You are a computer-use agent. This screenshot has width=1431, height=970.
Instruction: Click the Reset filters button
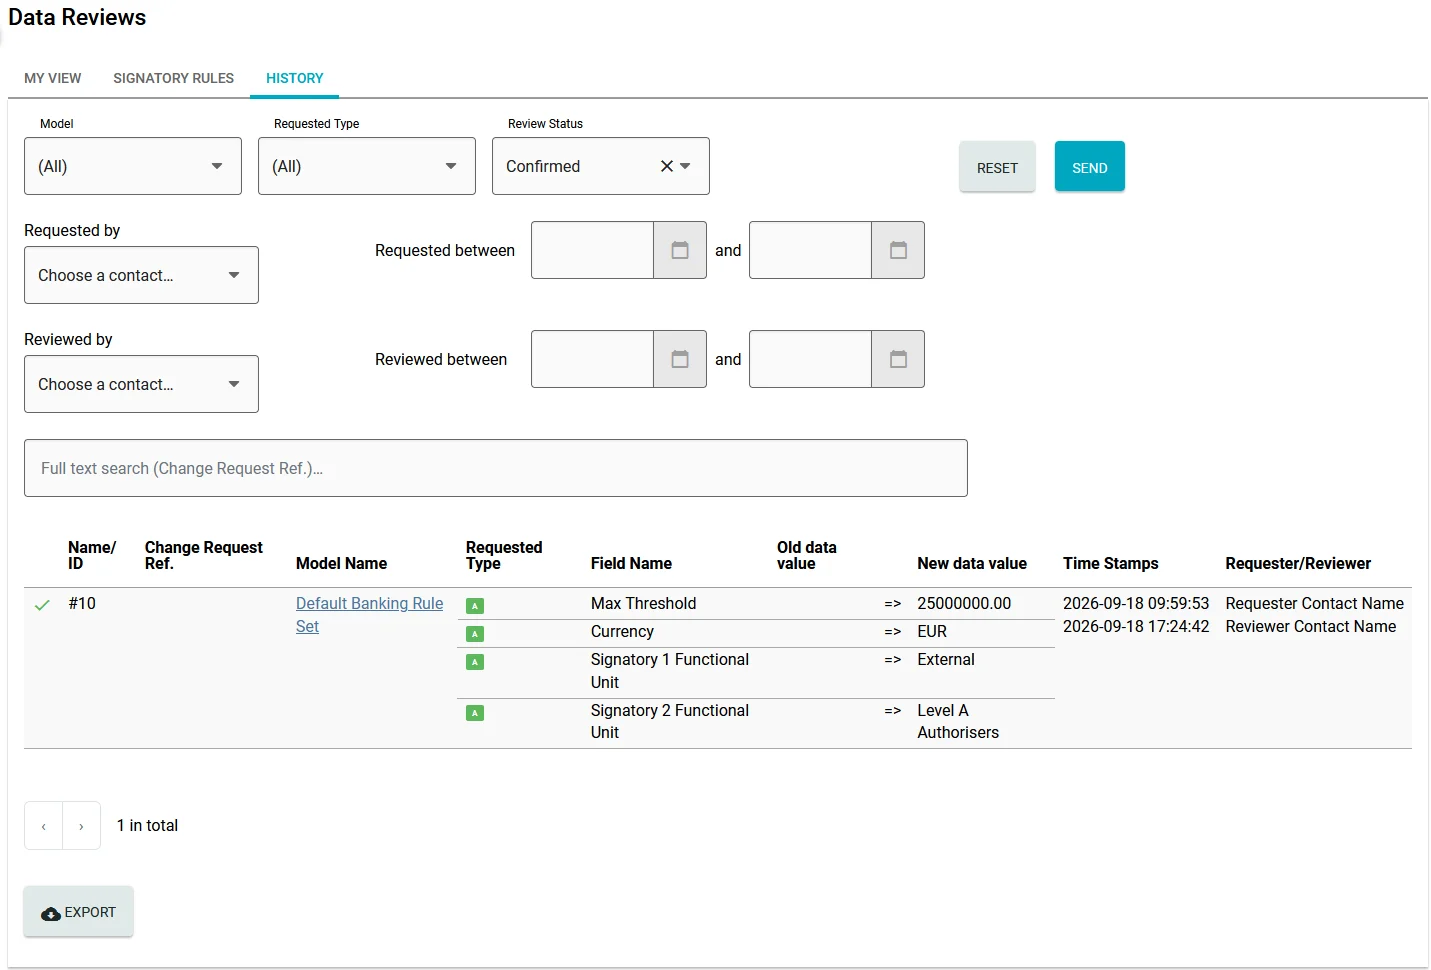pyautogui.click(x=997, y=167)
